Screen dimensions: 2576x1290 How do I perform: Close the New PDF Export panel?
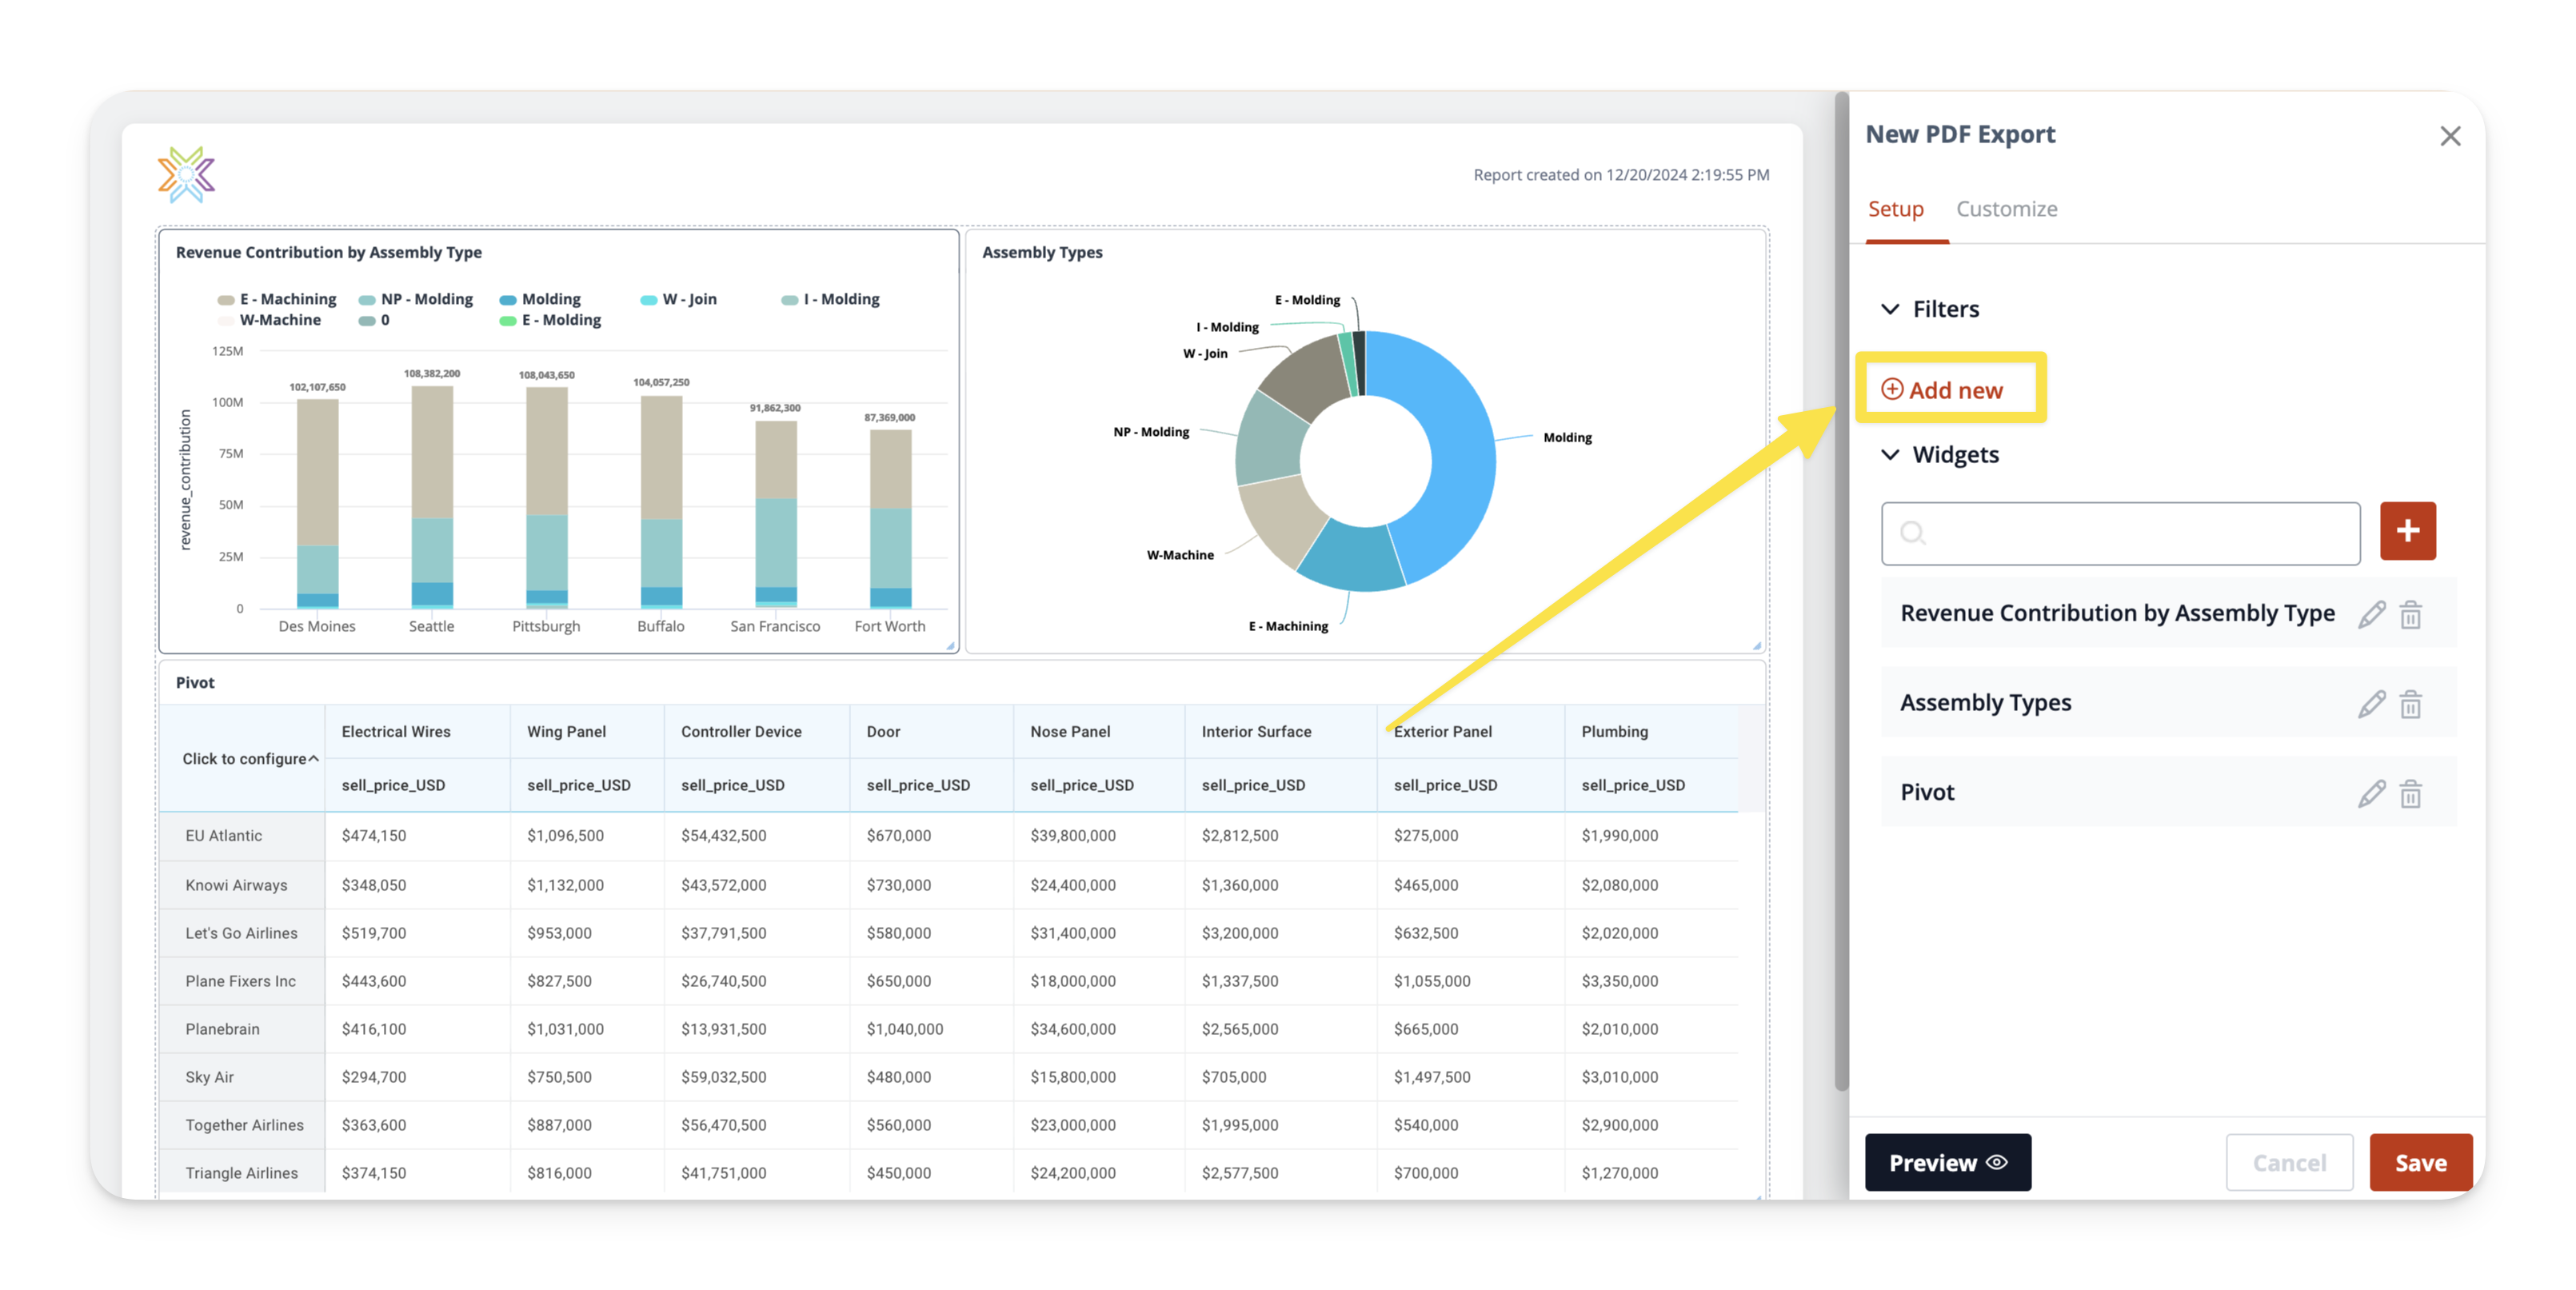click(x=2449, y=136)
